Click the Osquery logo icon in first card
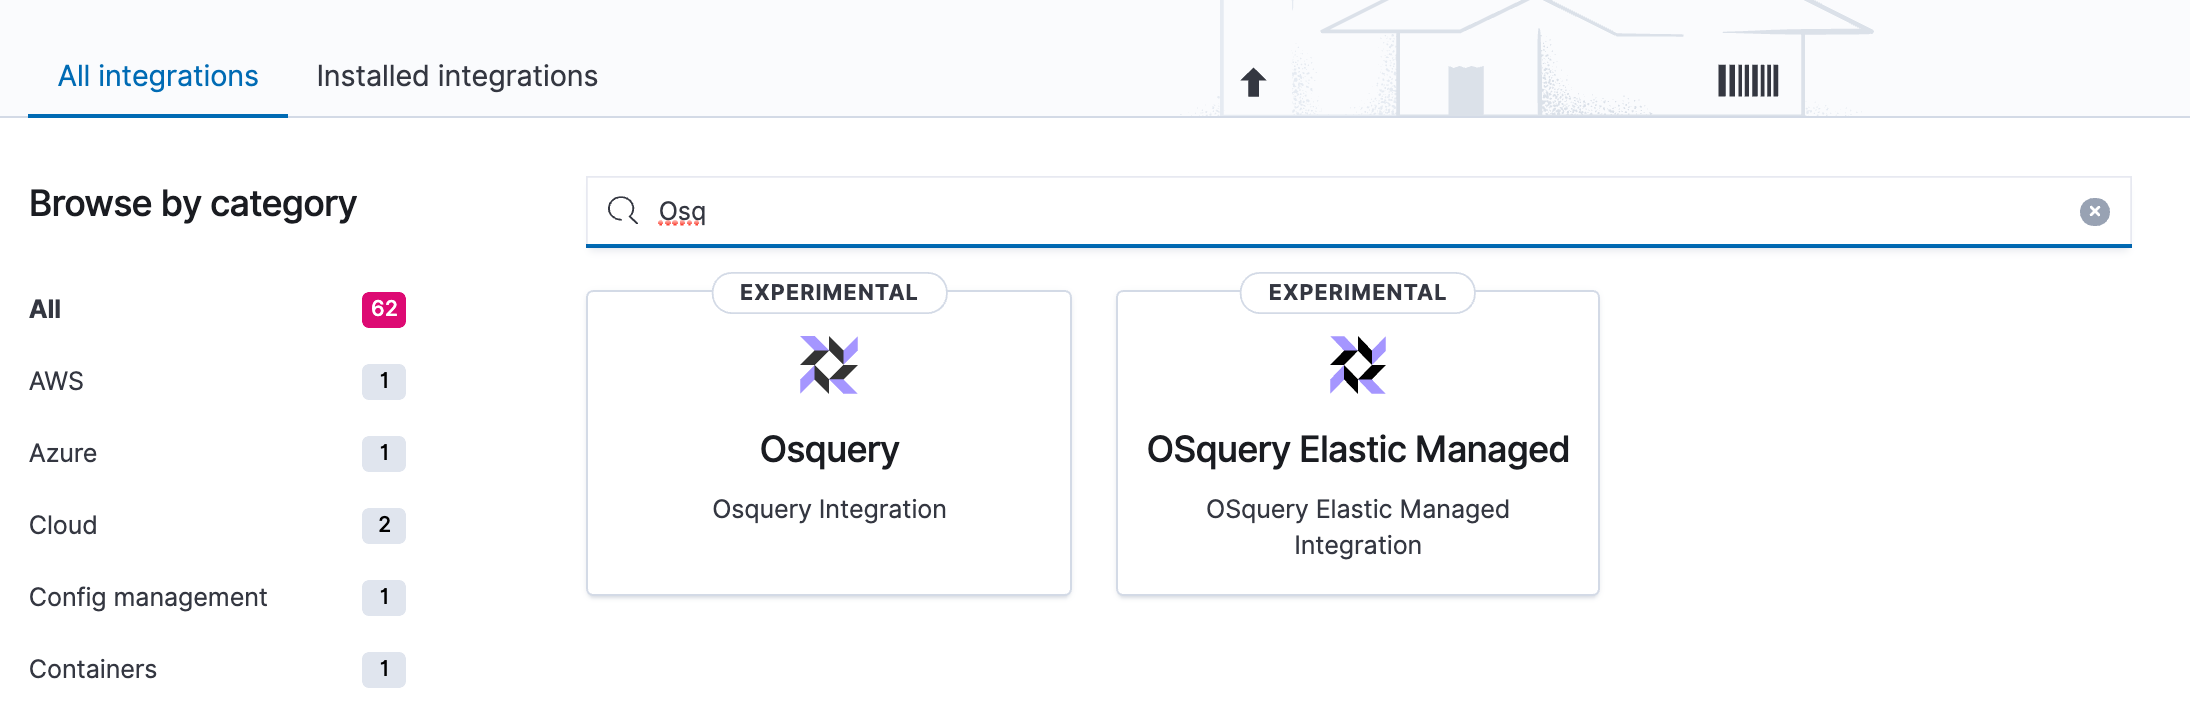2190x718 pixels. pyautogui.click(x=829, y=365)
